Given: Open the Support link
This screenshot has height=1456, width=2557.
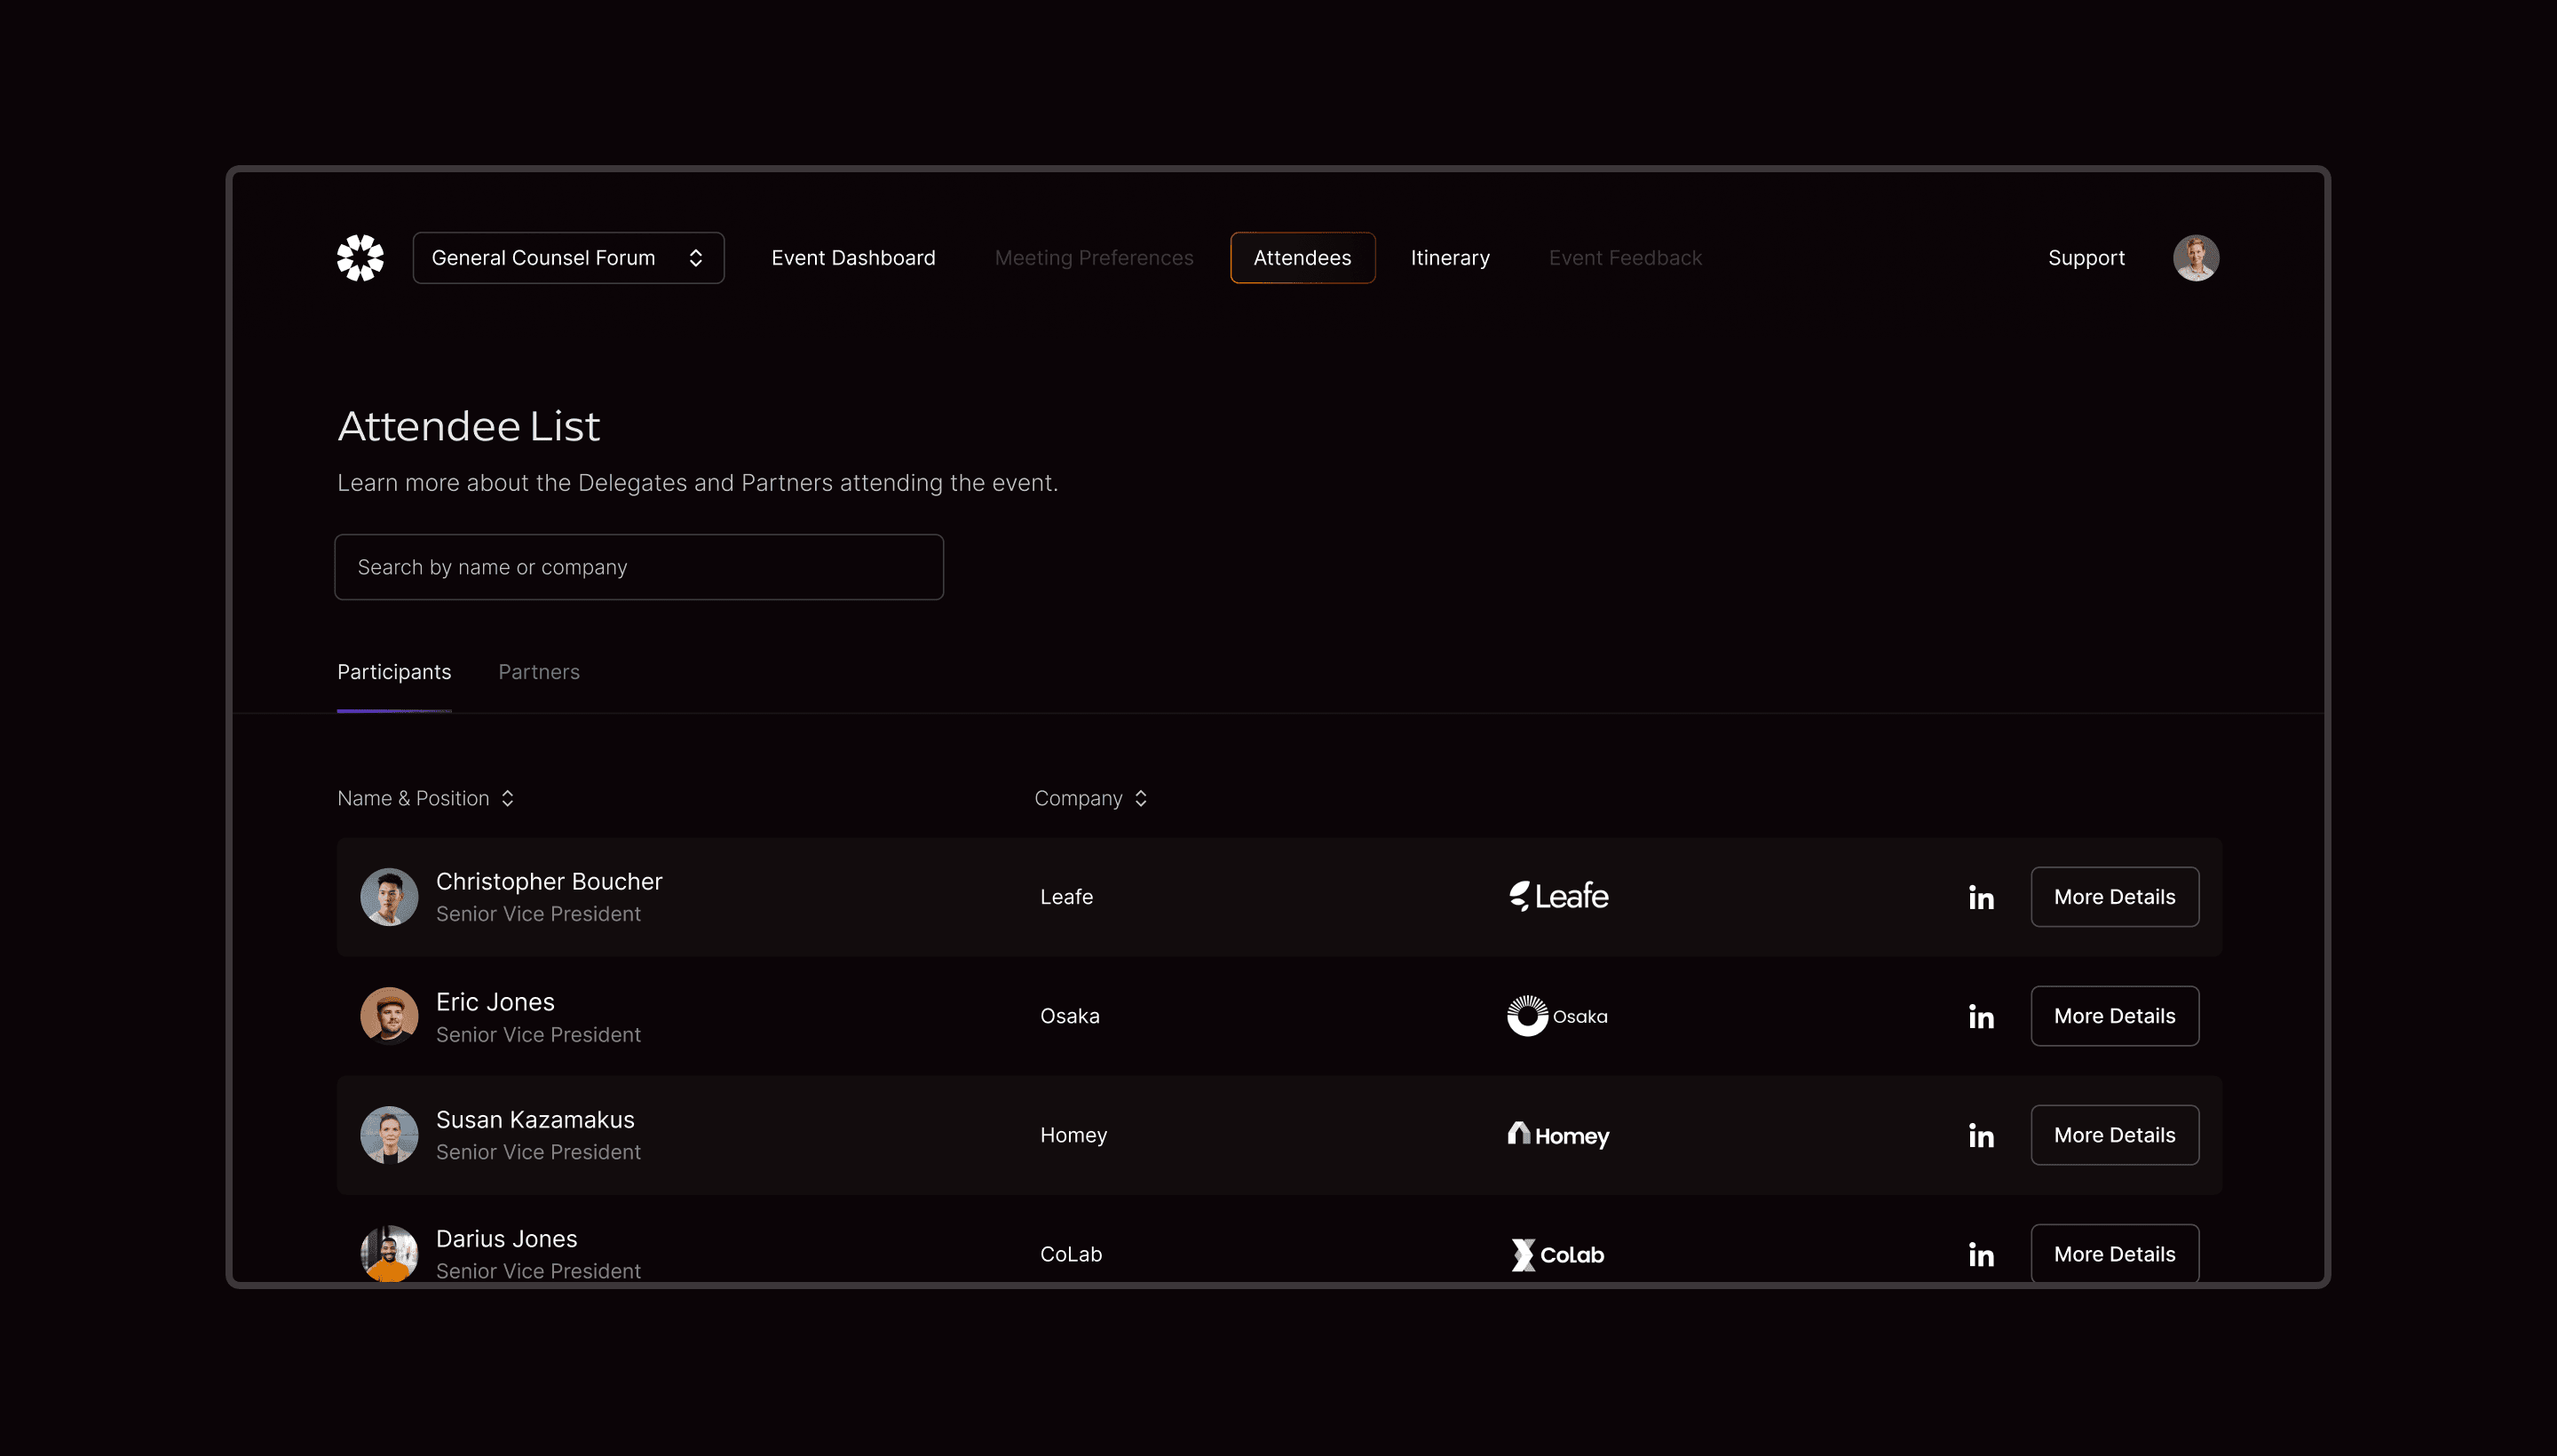Looking at the screenshot, I should pyautogui.click(x=2085, y=258).
